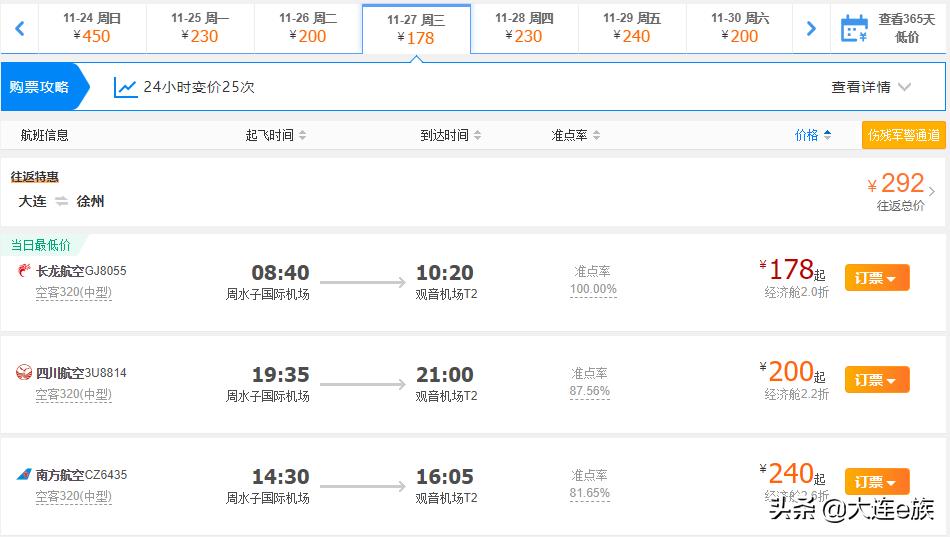Click 经济舱2.2折 discount text
The height and width of the screenshot is (537, 950).
[x=797, y=394]
